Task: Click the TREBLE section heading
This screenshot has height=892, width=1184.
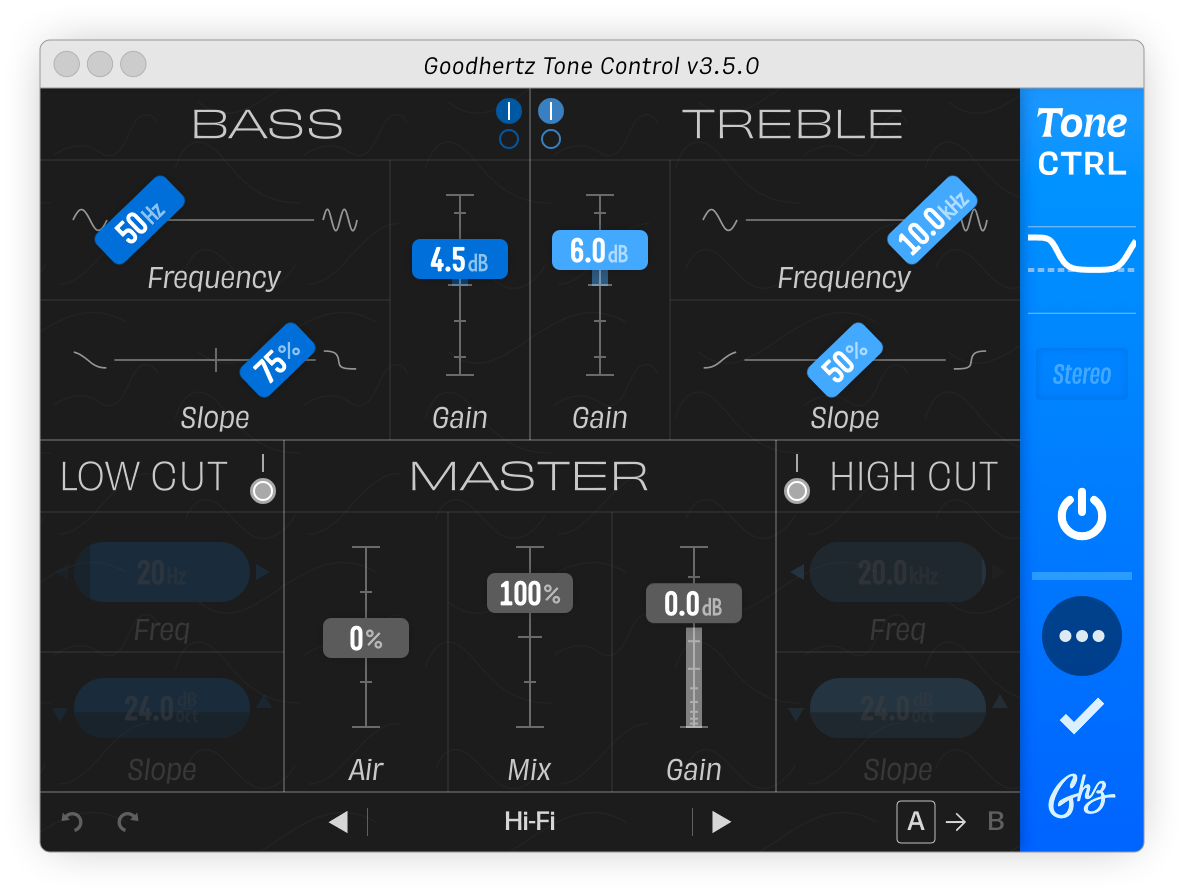Action: pyautogui.click(x=793, y=125)
